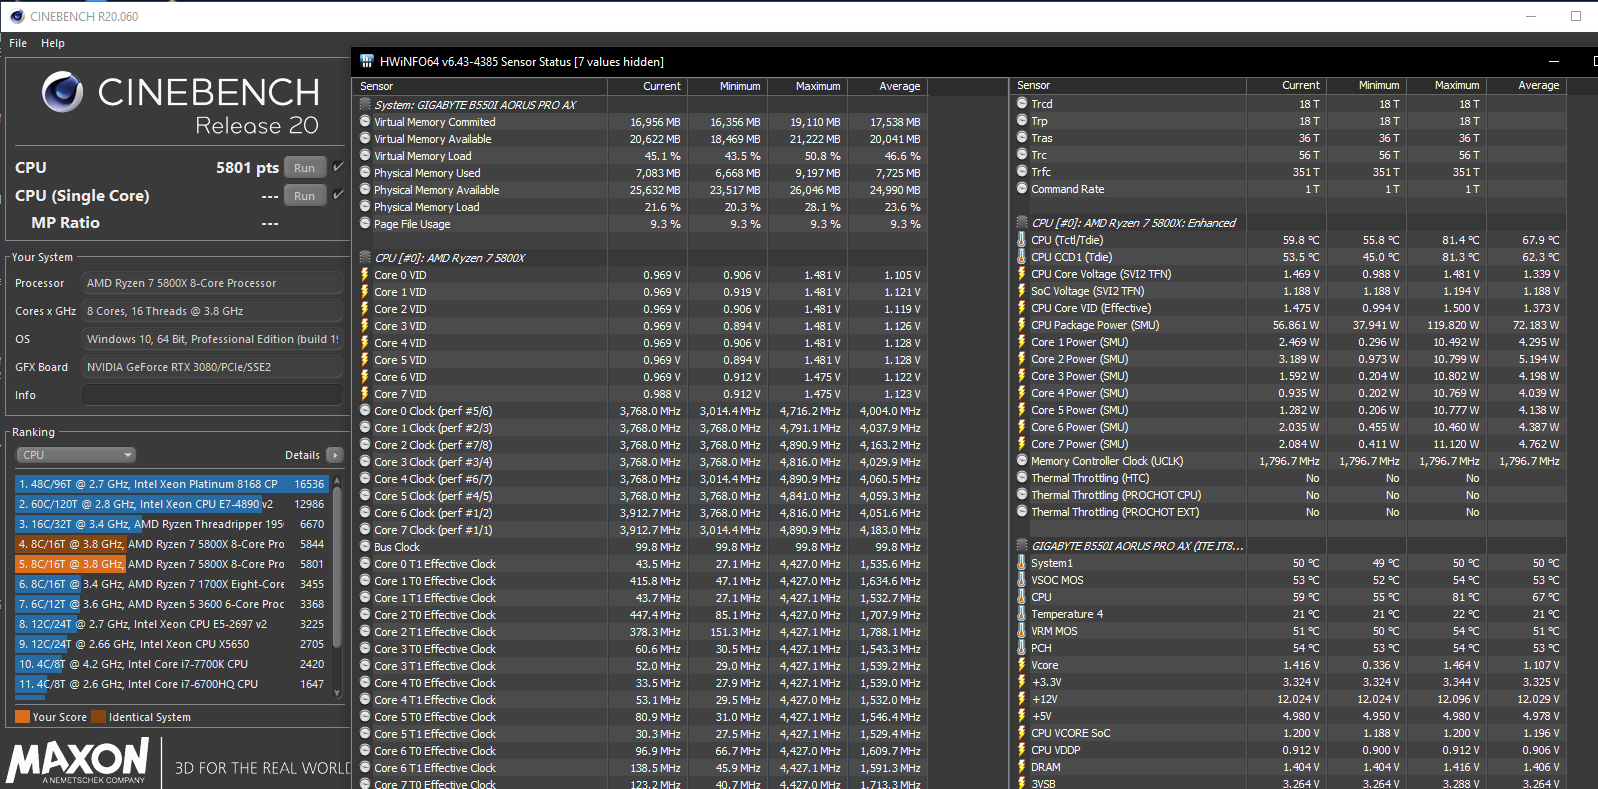Click the Identical System brown swatch
Image resolution: width=1598 pixels, height=789 pixels.
pyautogui.click(x=98, y=717)
